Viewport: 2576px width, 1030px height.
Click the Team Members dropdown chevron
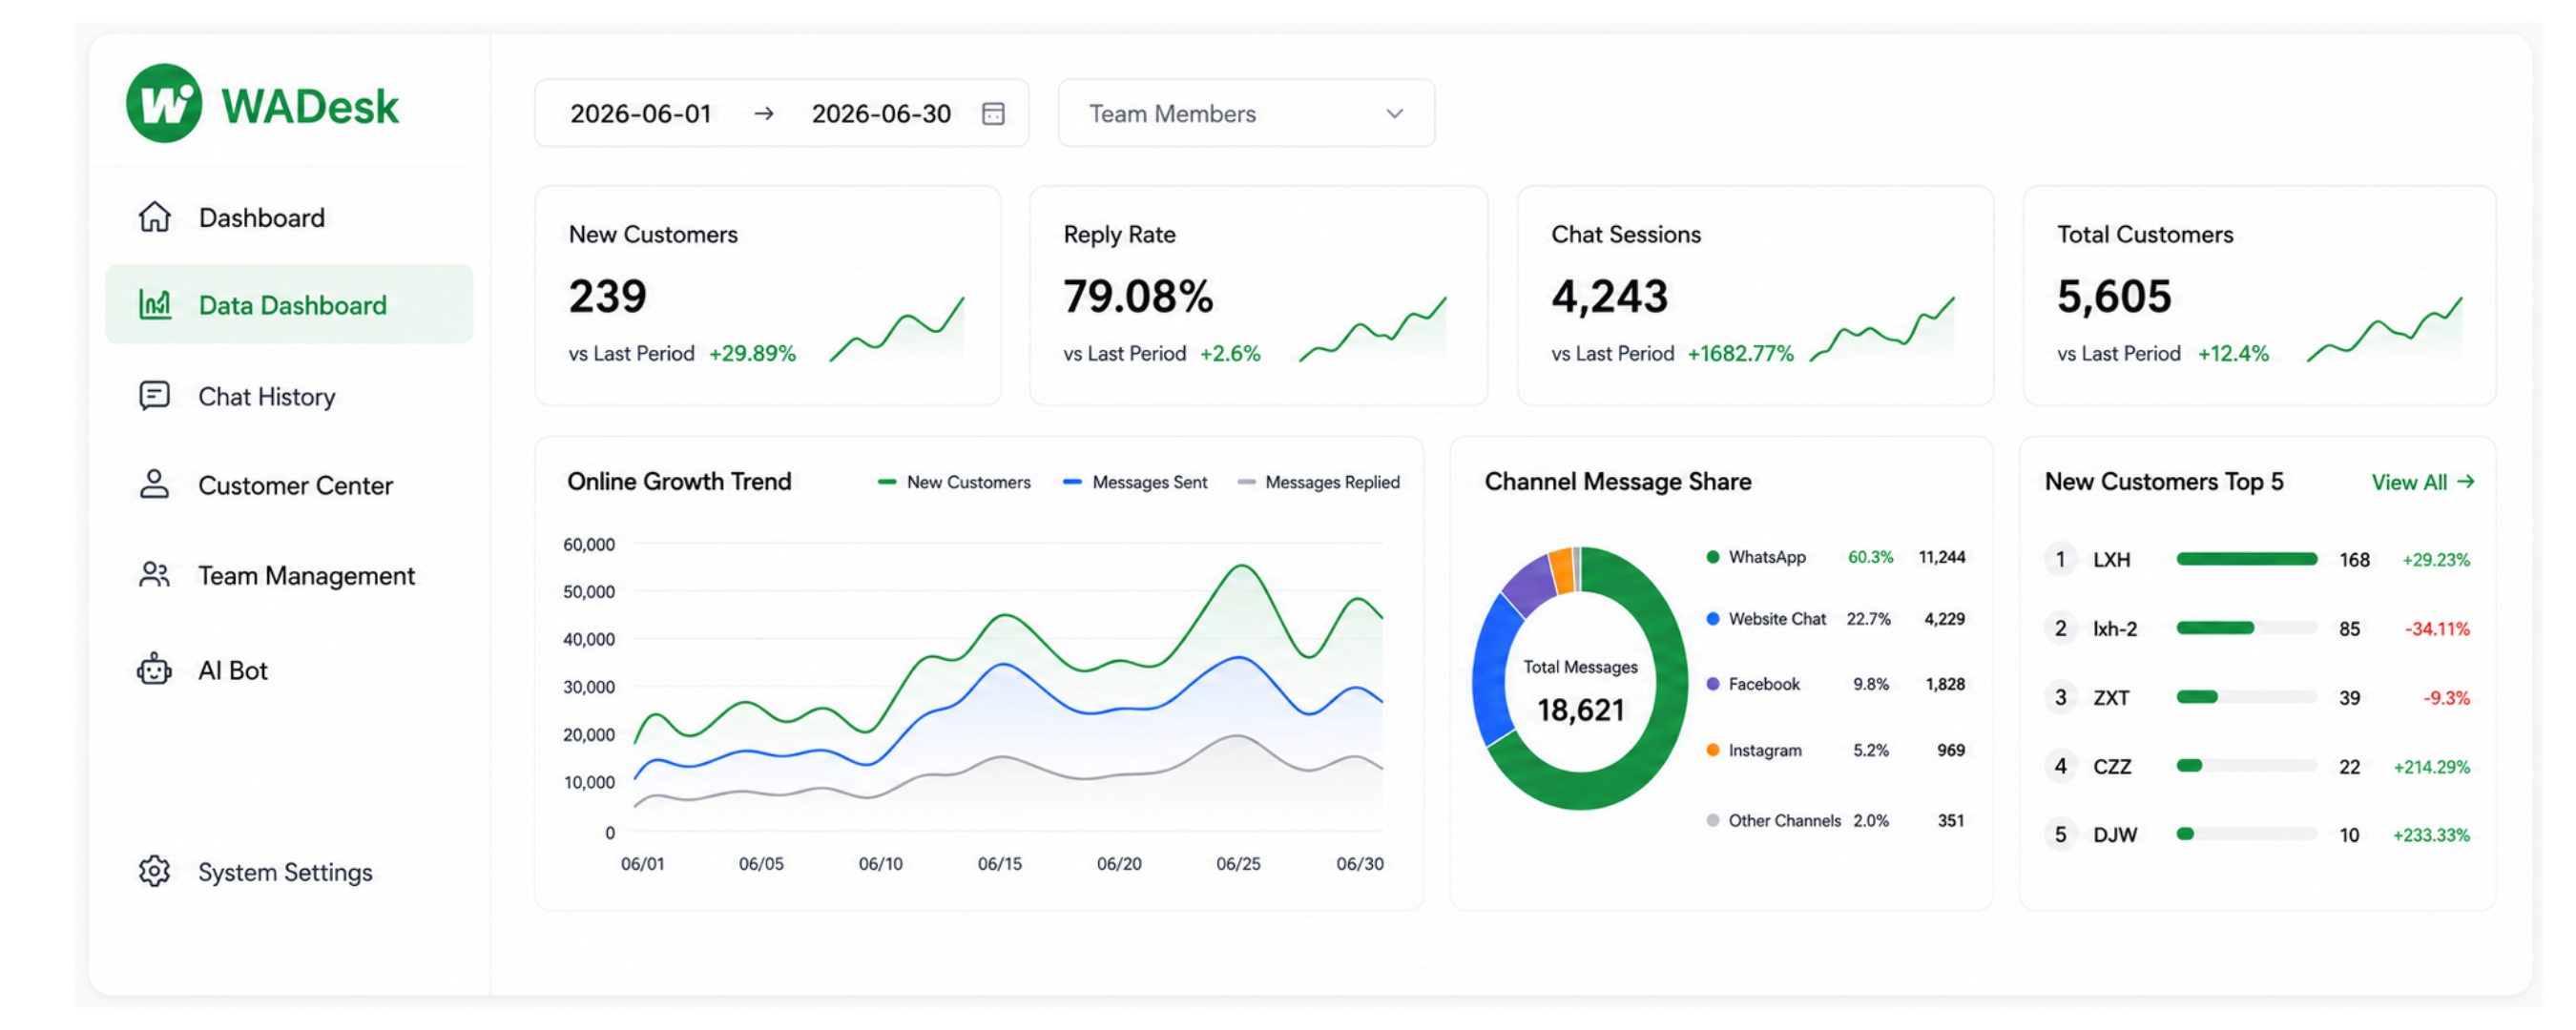click(x=1395, y=114)
